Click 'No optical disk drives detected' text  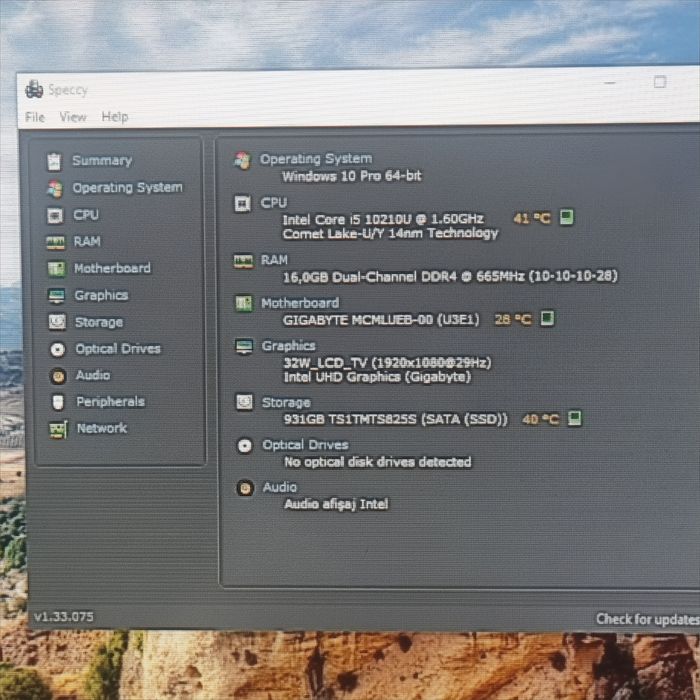[x=378, y=462]
